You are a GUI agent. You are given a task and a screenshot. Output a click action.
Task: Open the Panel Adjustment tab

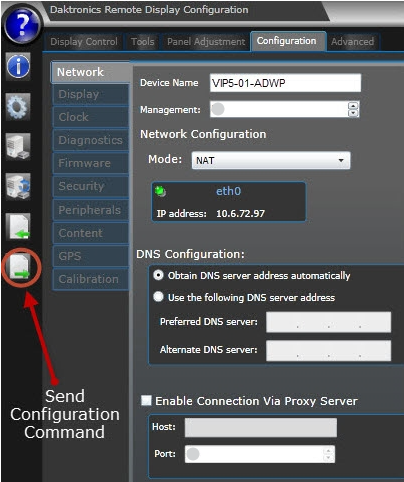coord(206,42)
